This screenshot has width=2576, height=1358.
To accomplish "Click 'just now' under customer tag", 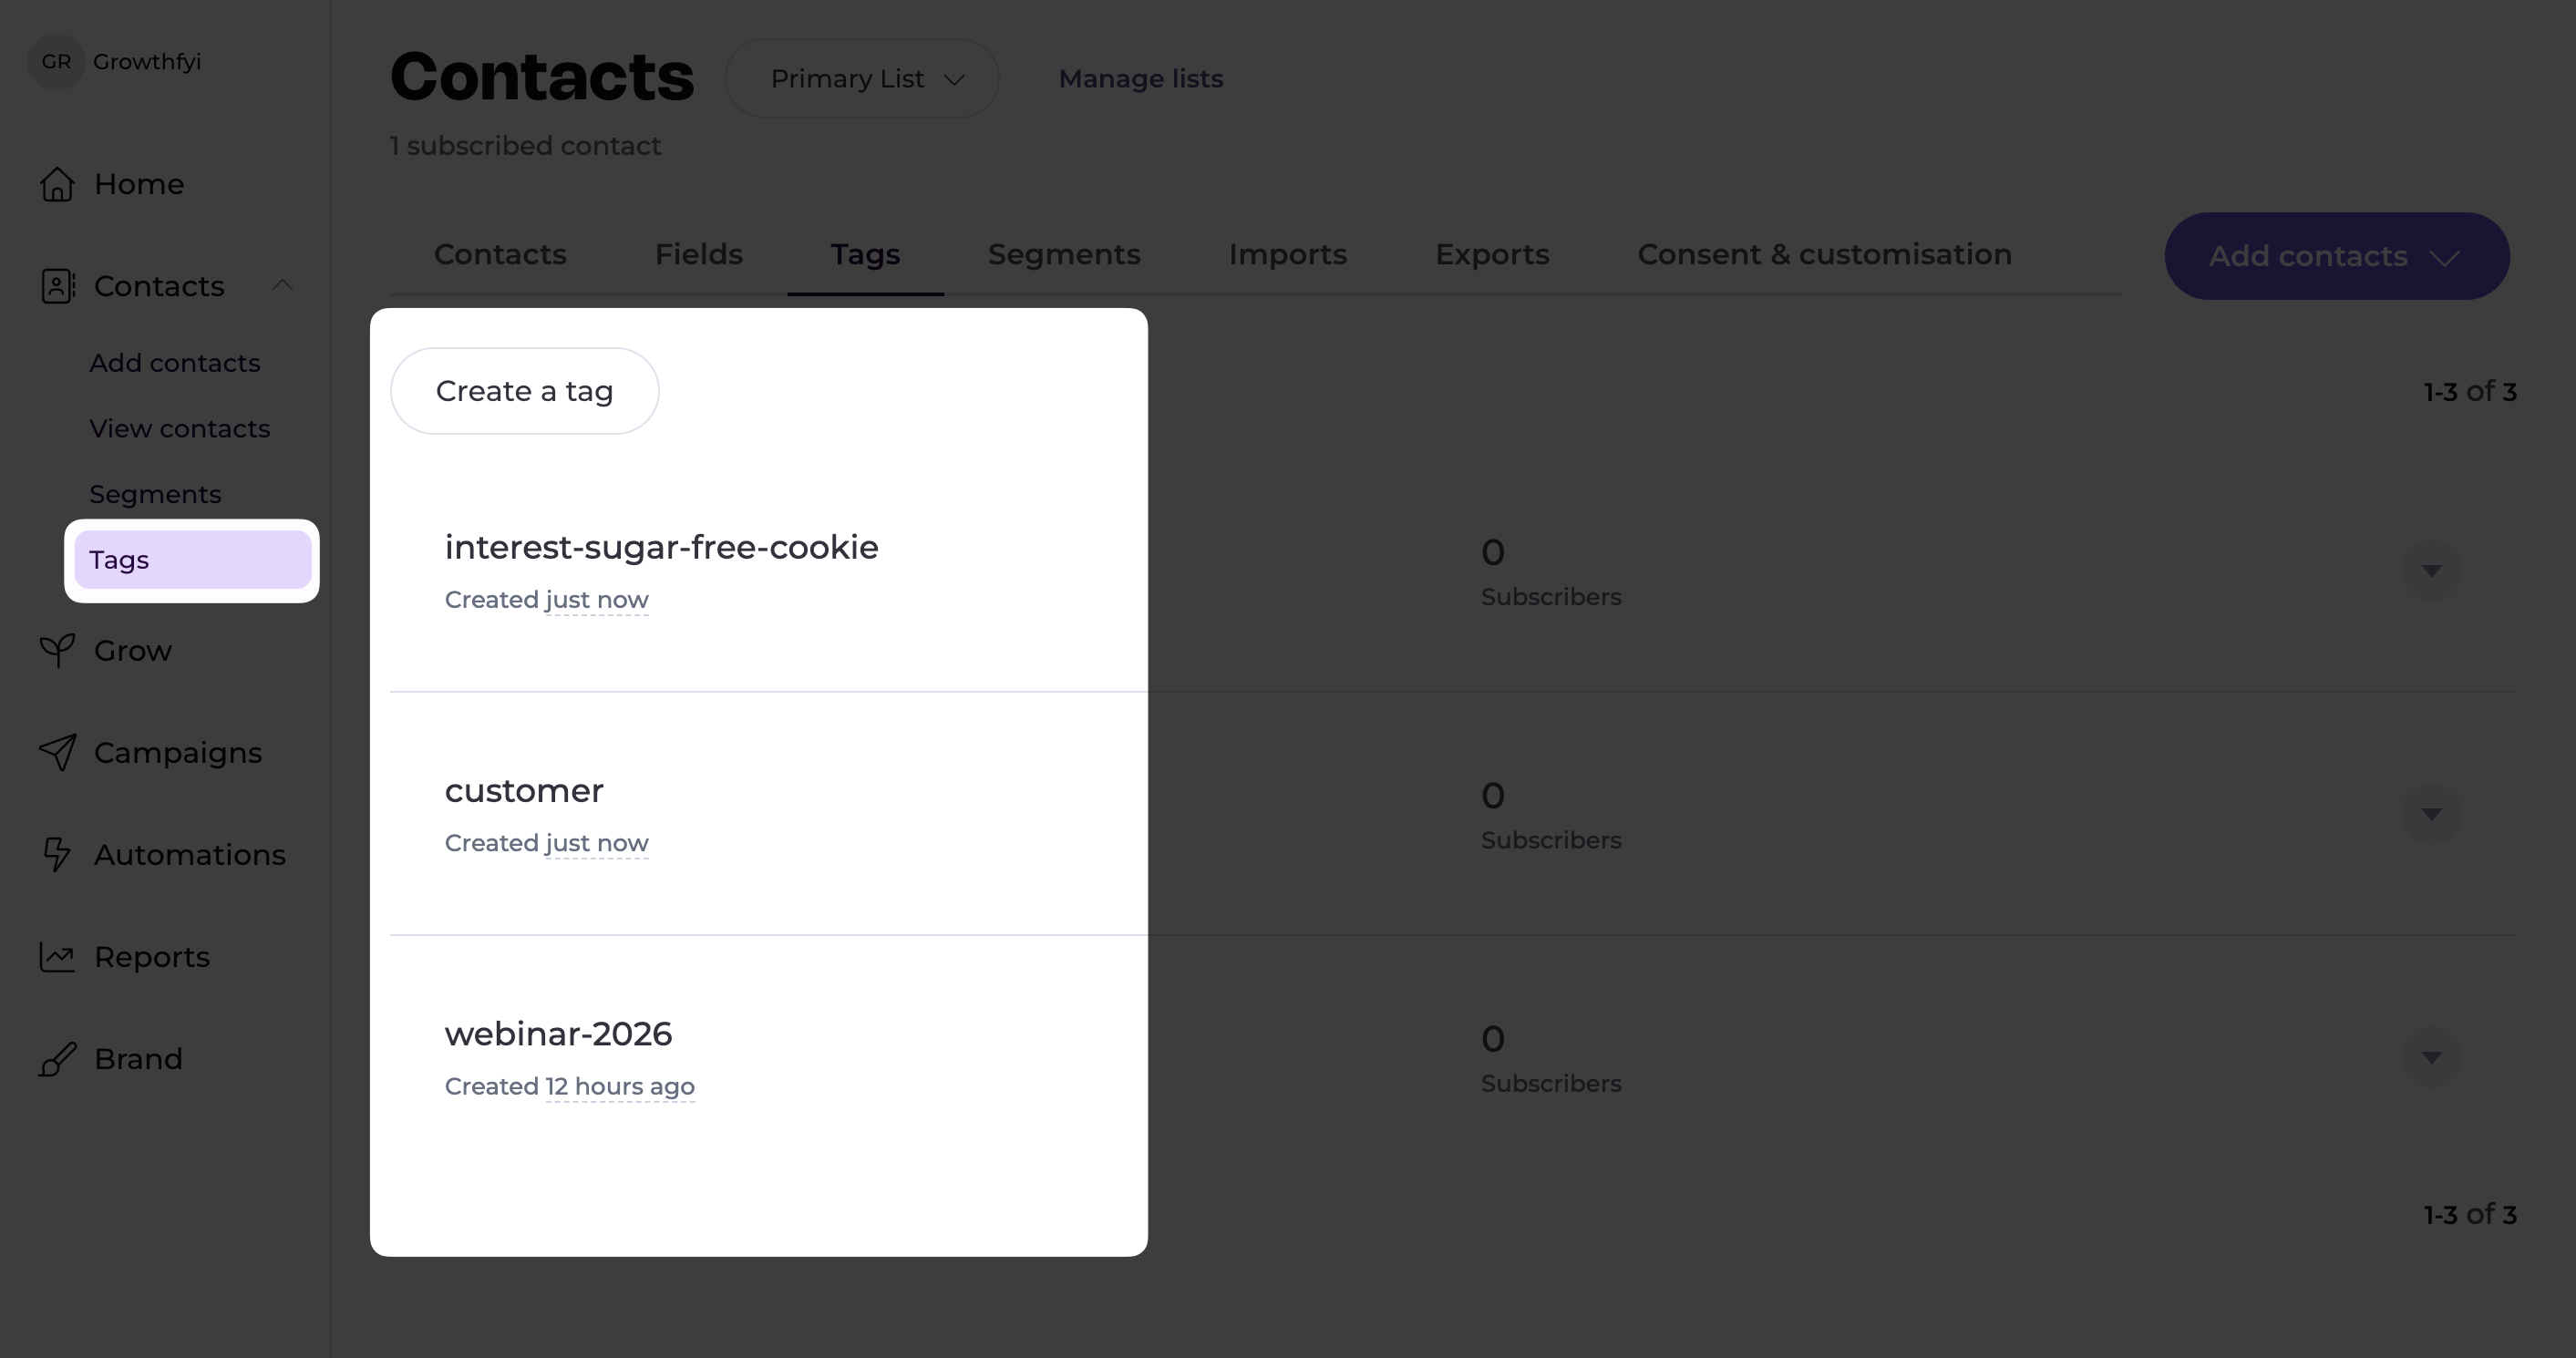I will point(597,843).
